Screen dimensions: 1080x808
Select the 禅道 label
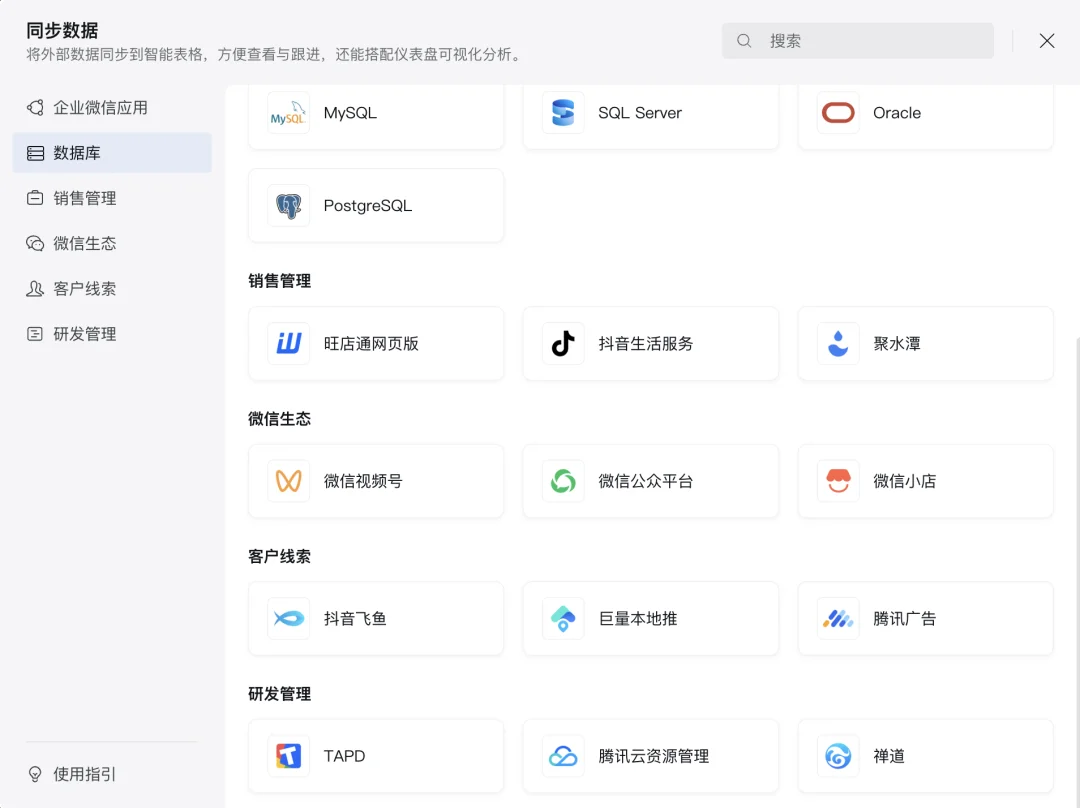coord(889,756)
